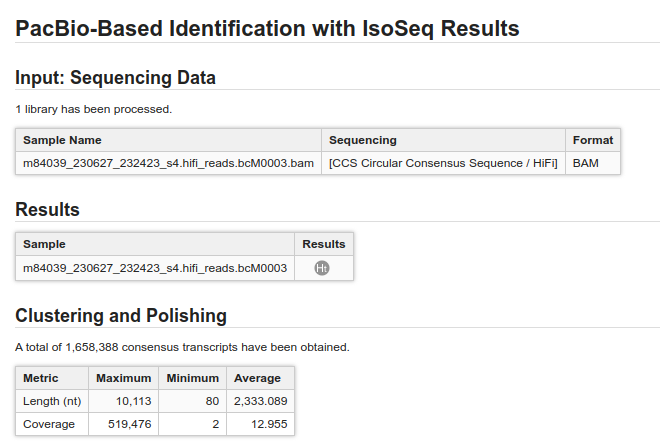Click the Results column header
Viewport: 660px width, 446px height.
323,244
